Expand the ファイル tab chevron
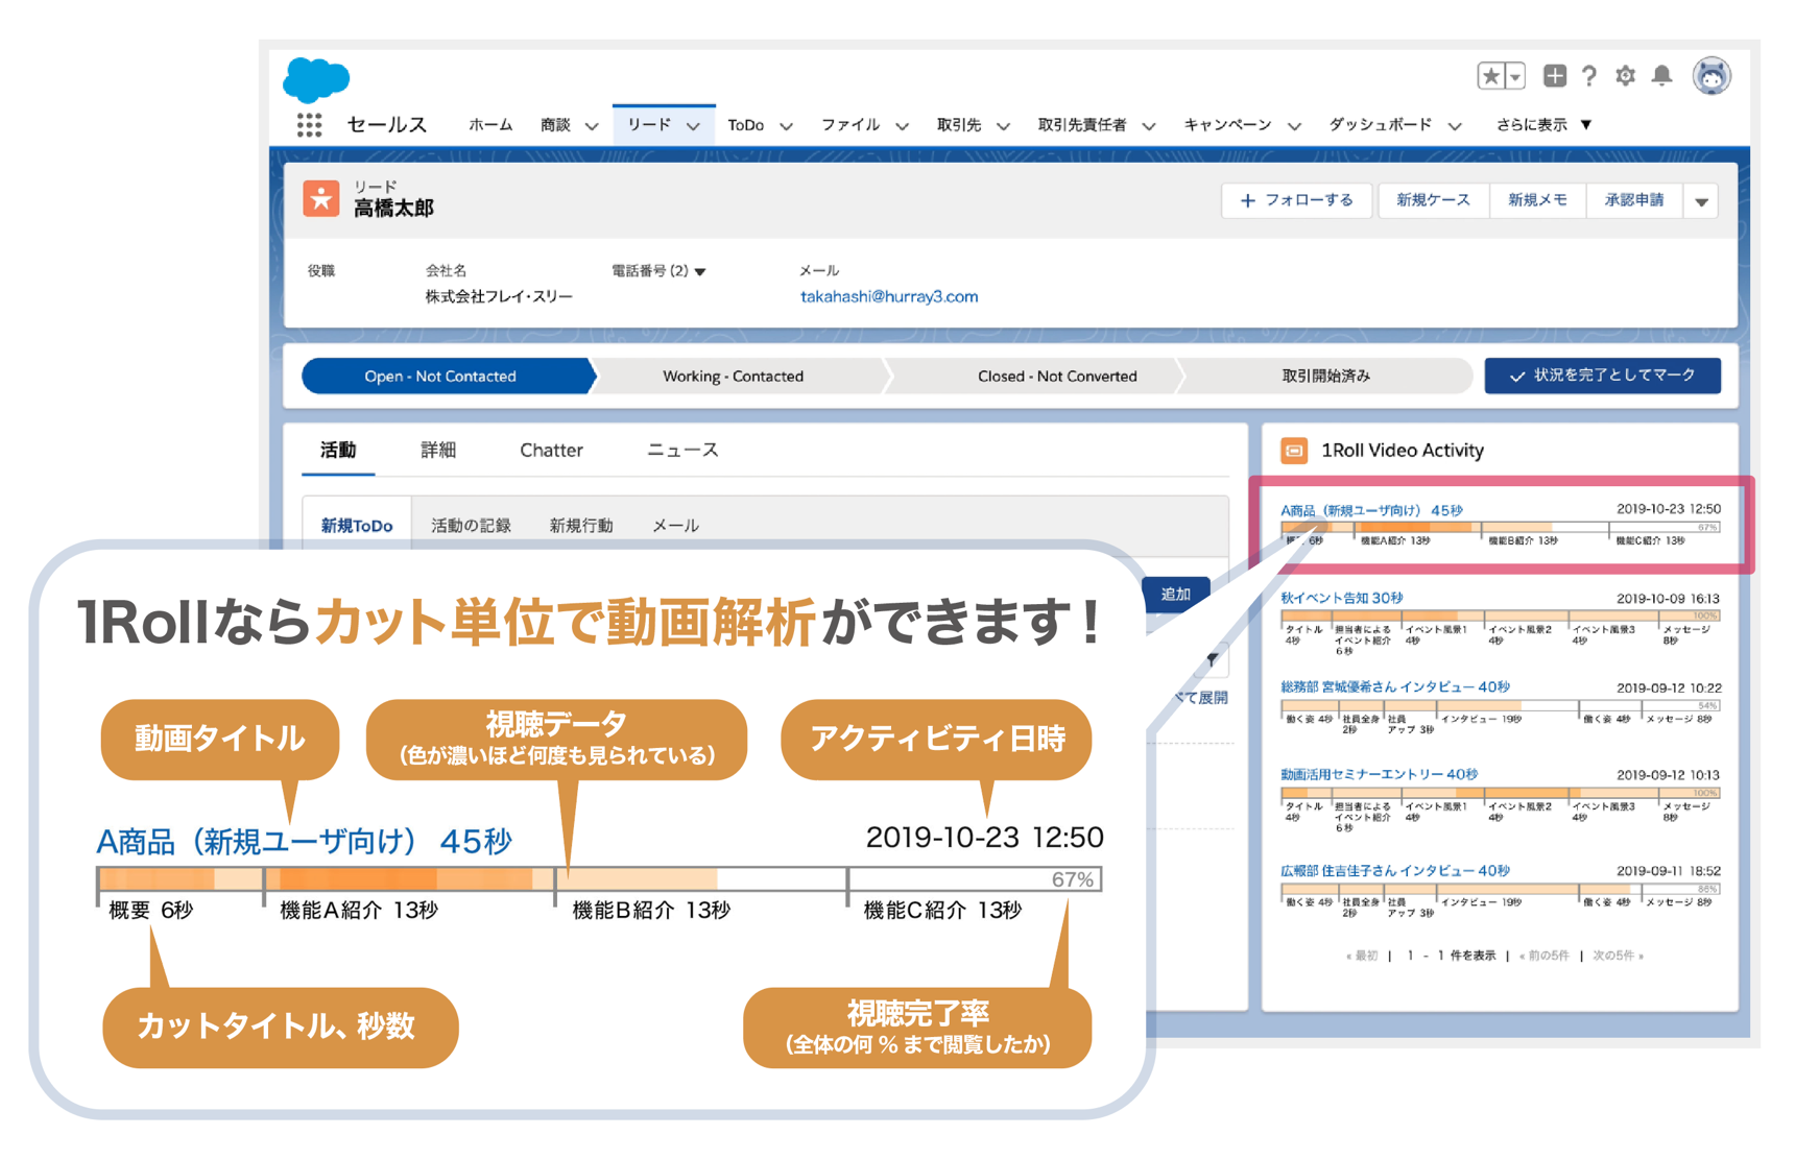 click(902, 126)
